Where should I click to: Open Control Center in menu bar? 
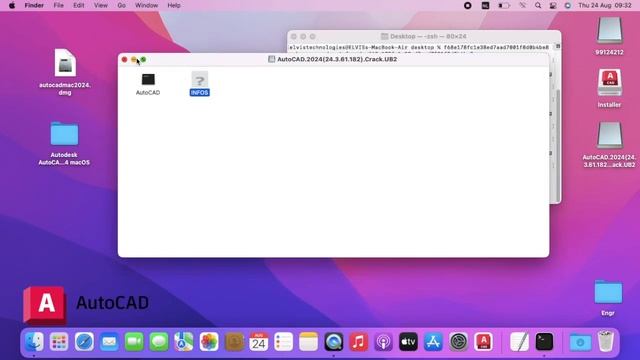click(553, 5)
